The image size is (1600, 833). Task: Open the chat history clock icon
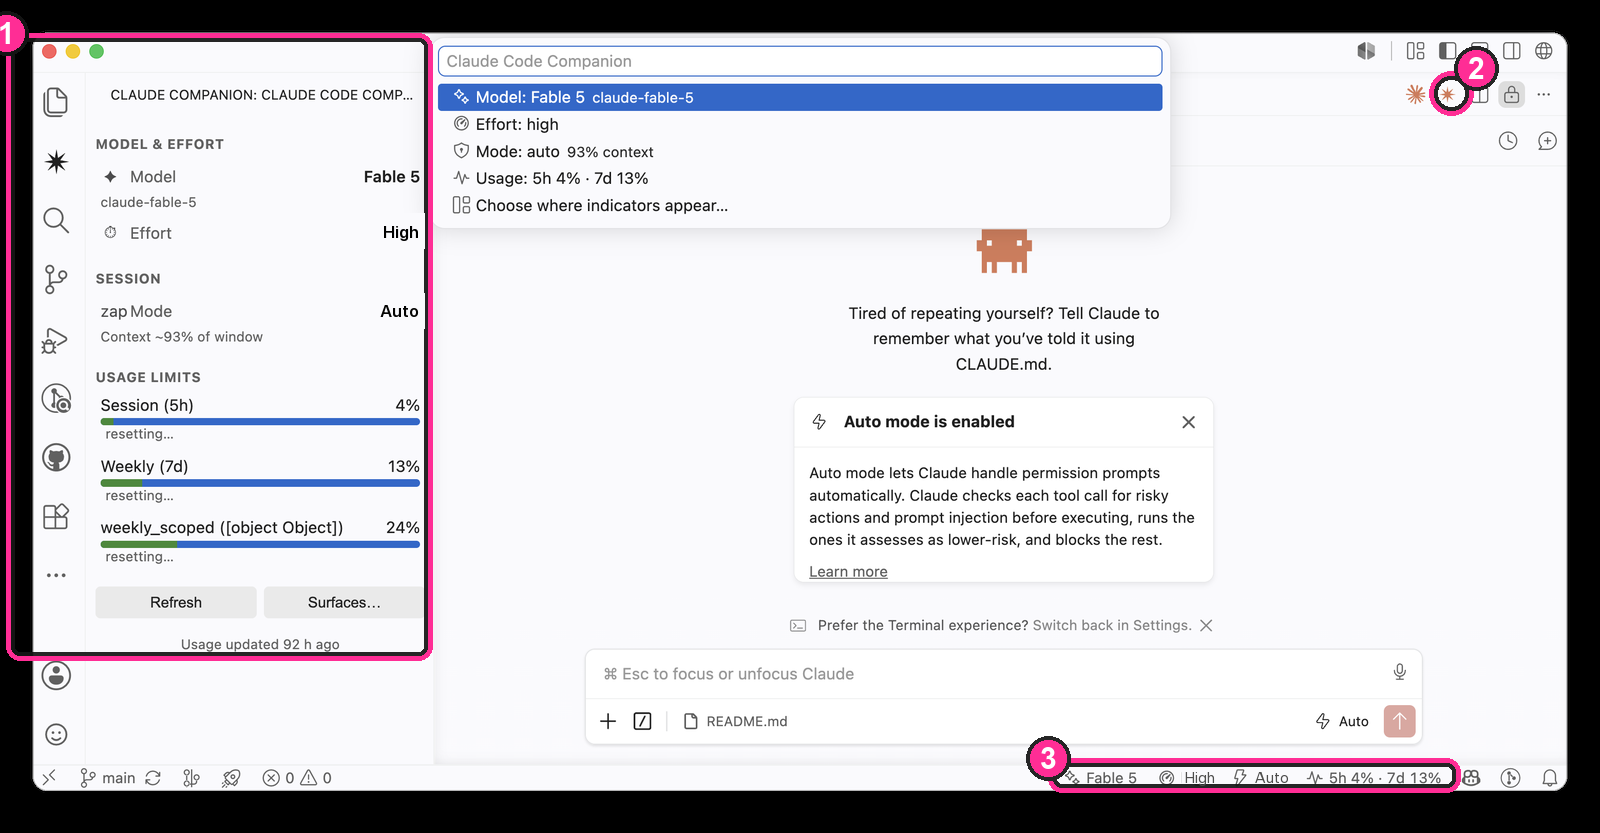[x=1508, y=141]
